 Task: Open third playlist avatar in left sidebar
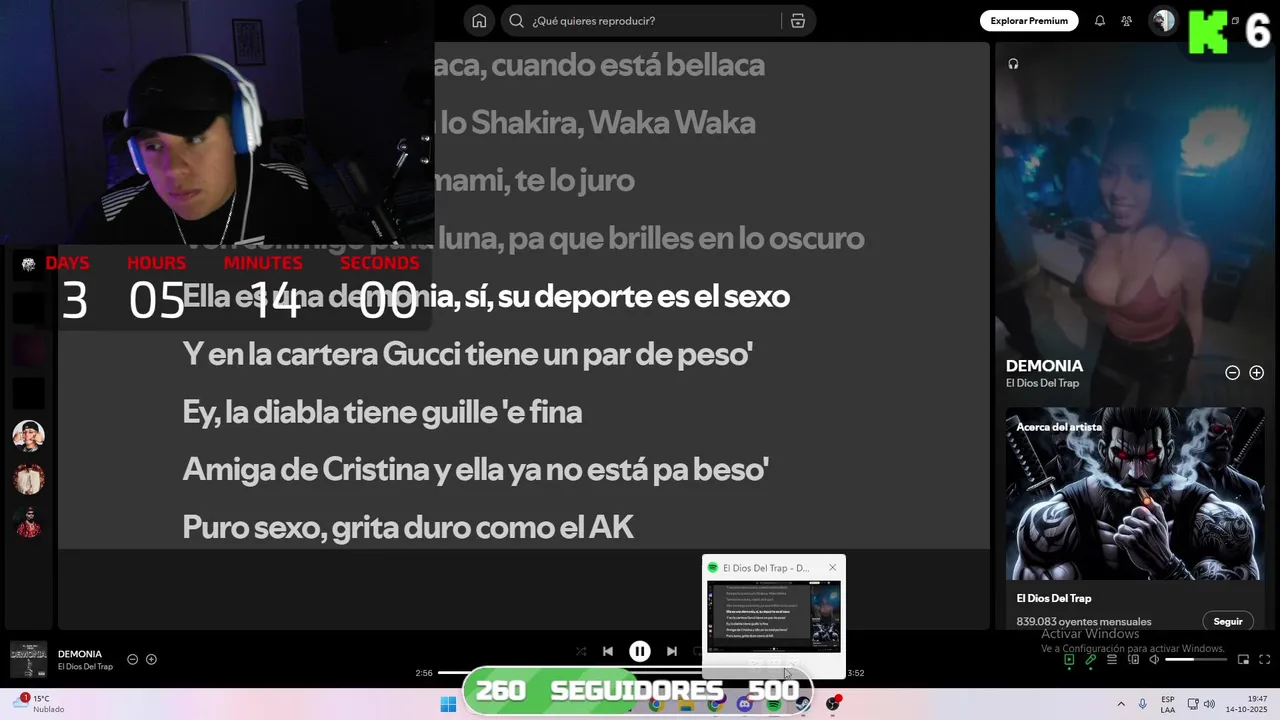pos(28,522)
